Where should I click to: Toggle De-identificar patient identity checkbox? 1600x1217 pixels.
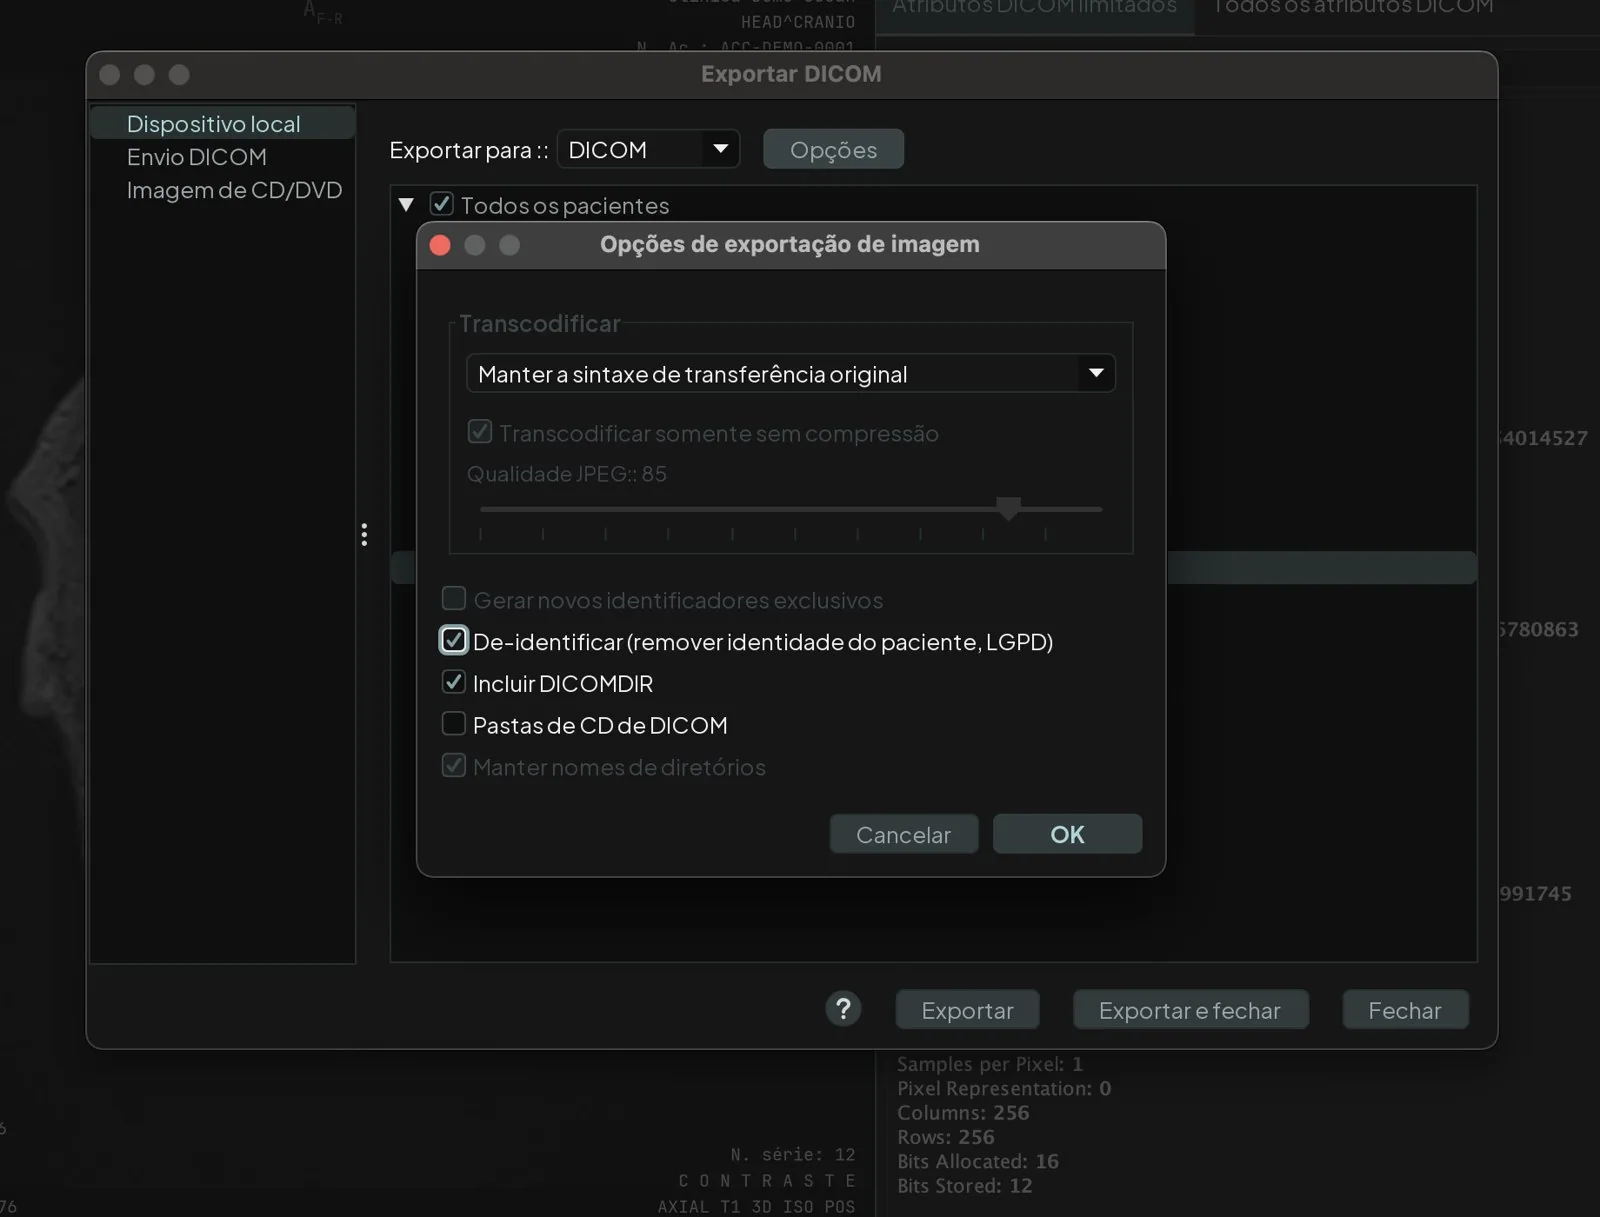coord(454,640)
